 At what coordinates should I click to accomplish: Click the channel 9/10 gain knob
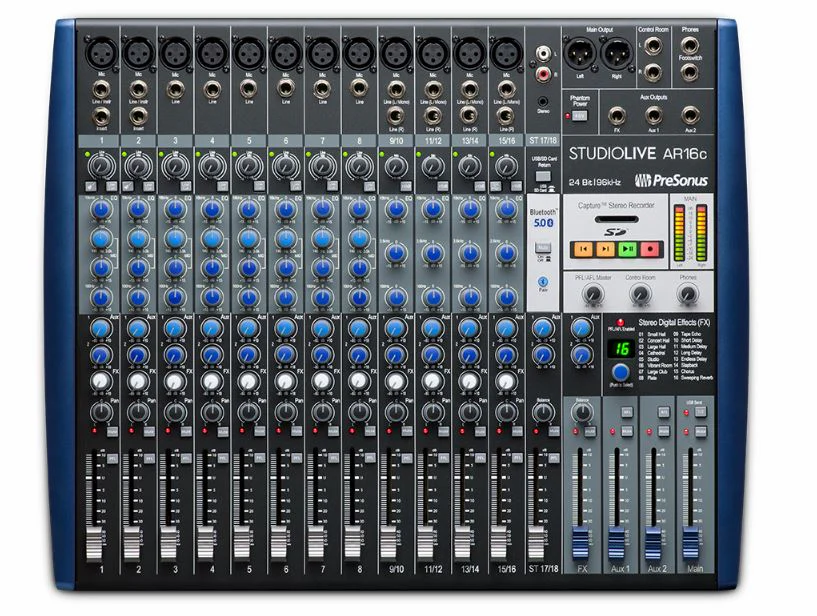click(396, 166)
